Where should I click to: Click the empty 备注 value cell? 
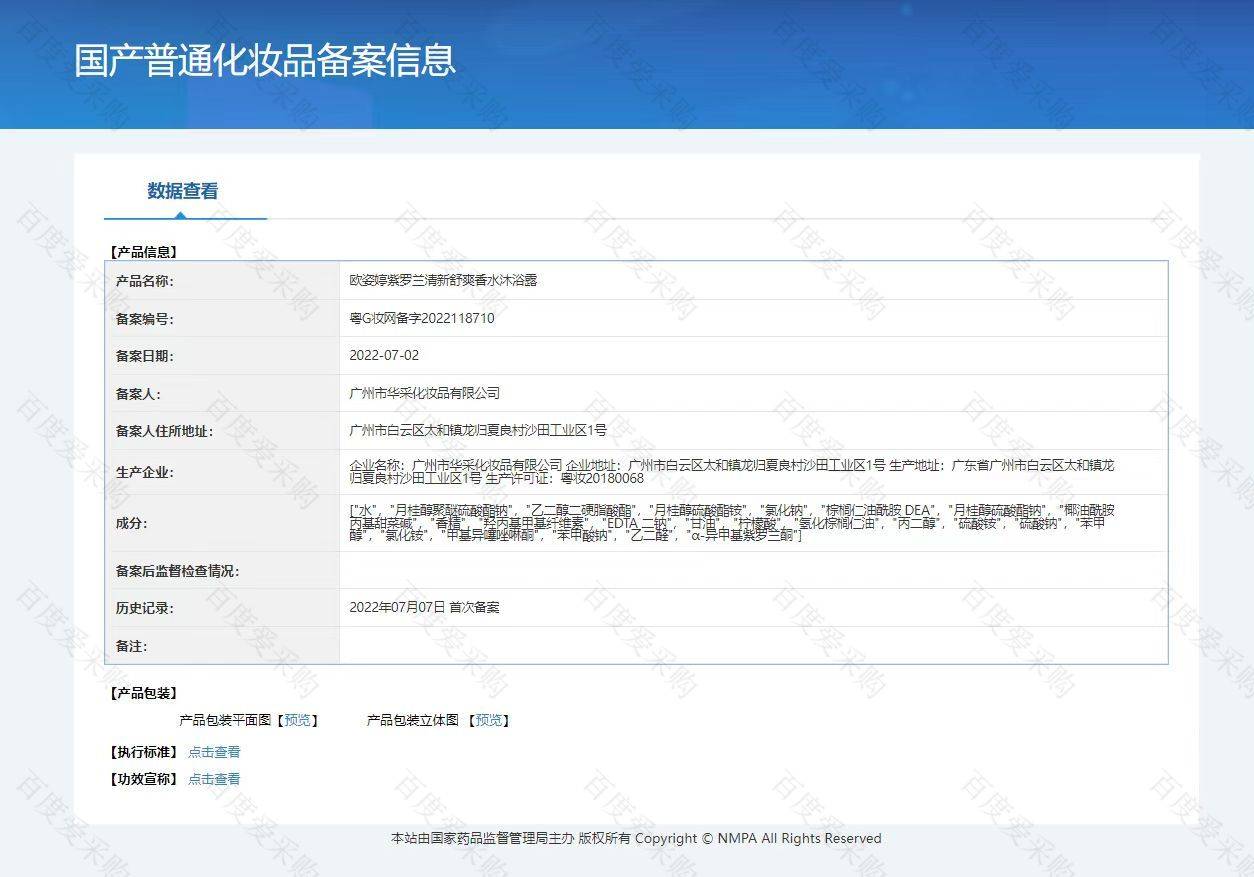[752, 646]
